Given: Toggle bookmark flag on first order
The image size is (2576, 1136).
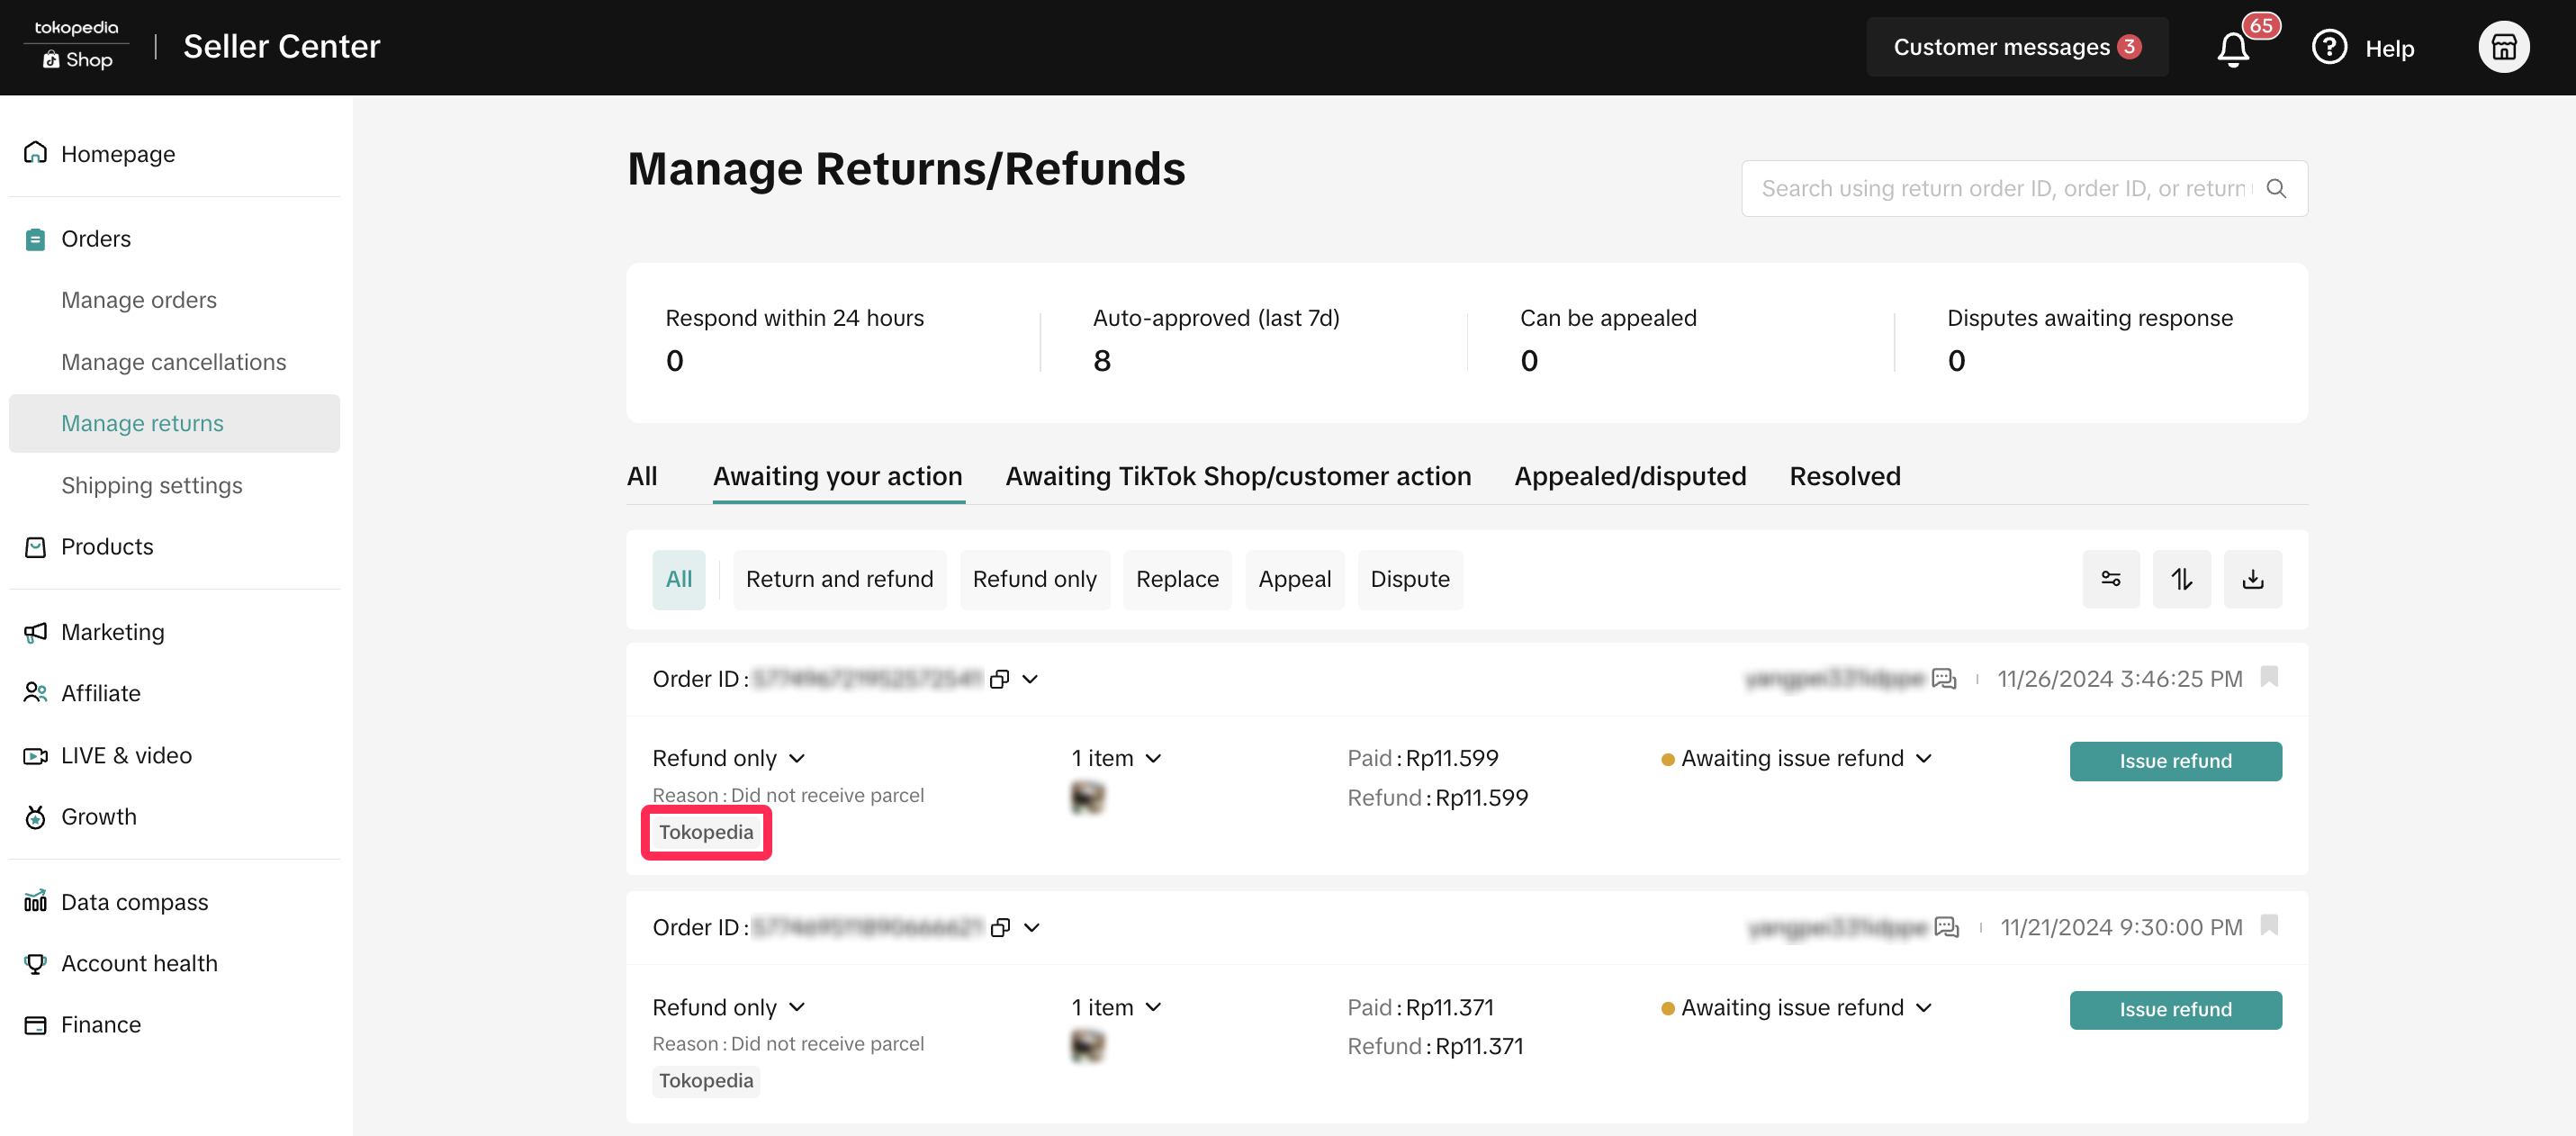Looking at the screenshot, I should (x=2269, y=677).
